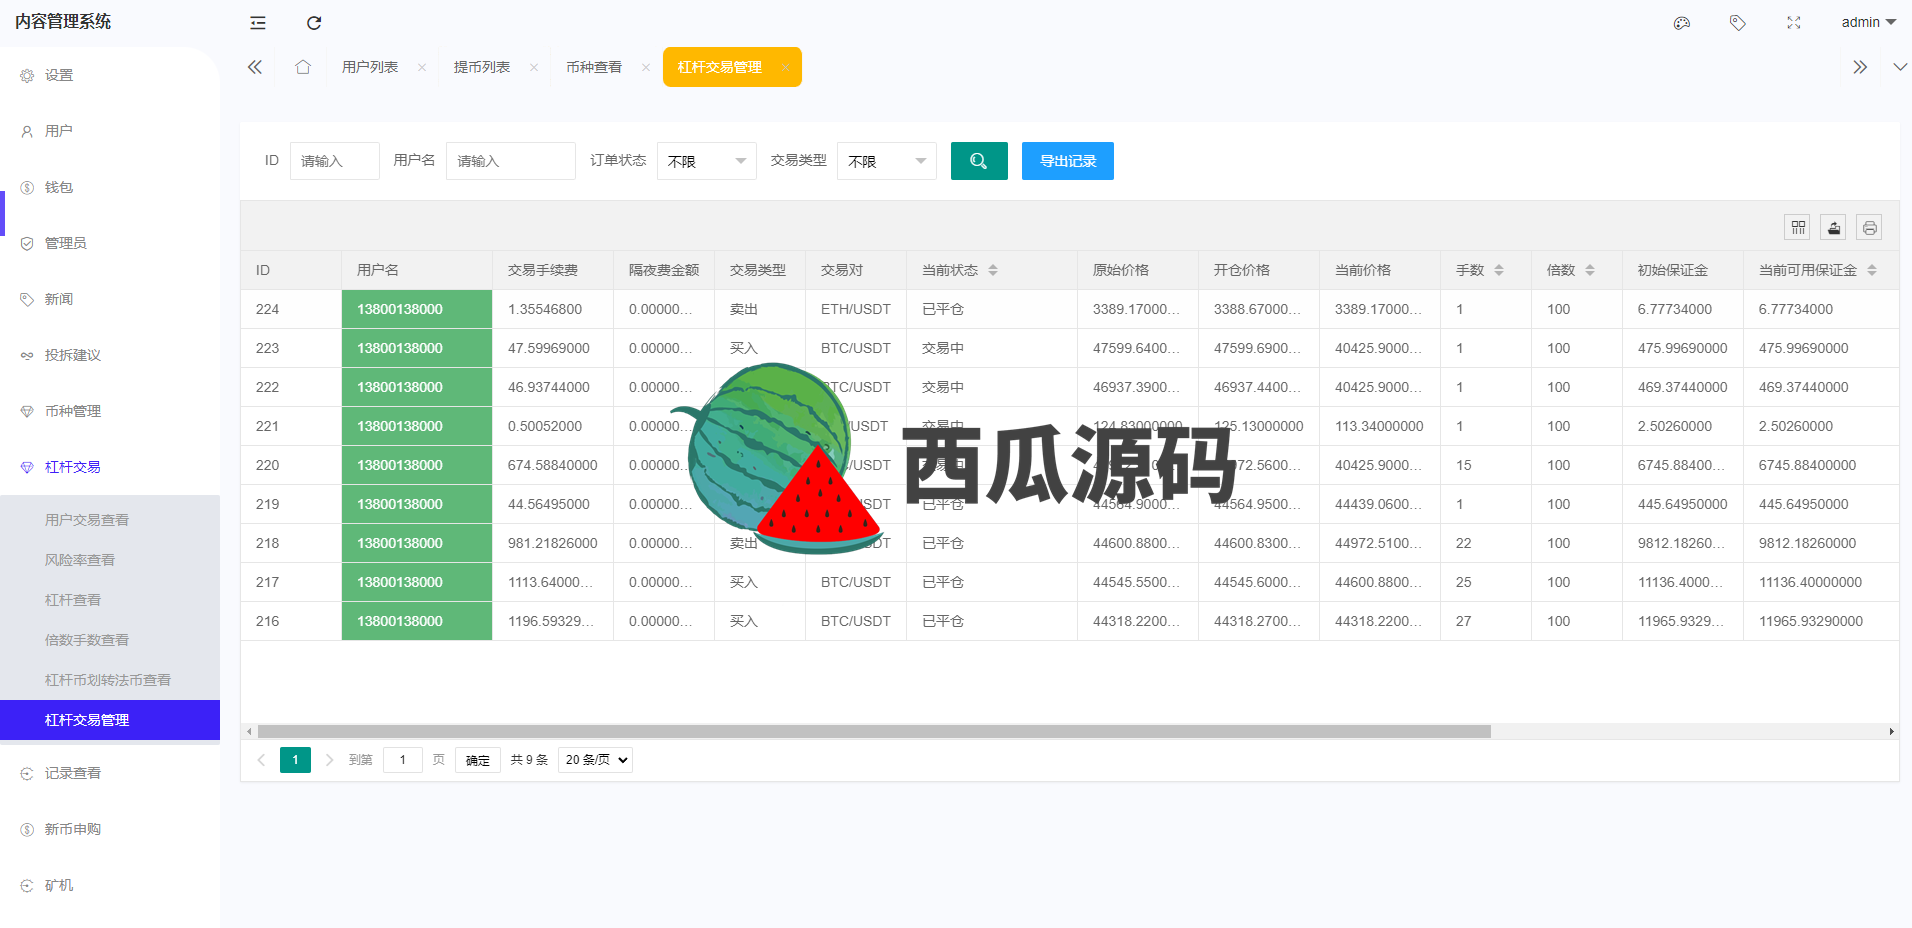Switch to 用户列表 tab
The width and height of the screenshot is (1912, 928).
click(370, 67)
